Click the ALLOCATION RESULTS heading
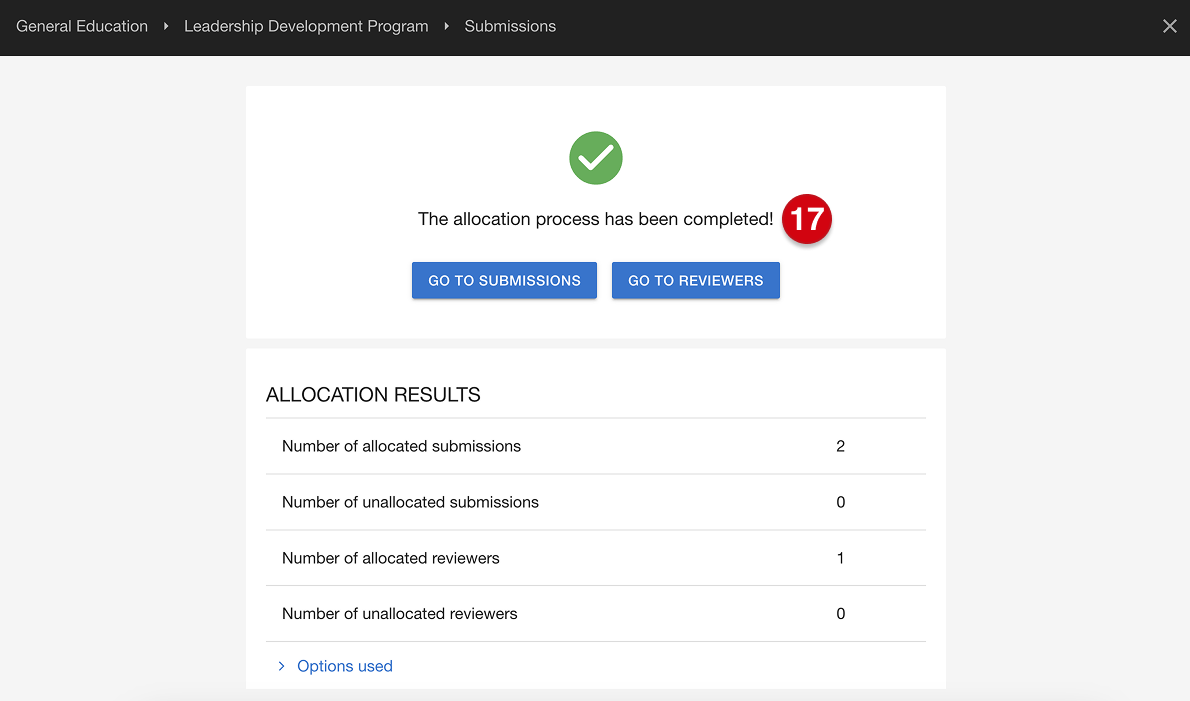The width and height of the screenshot is (1190, 701). (373, 395)
